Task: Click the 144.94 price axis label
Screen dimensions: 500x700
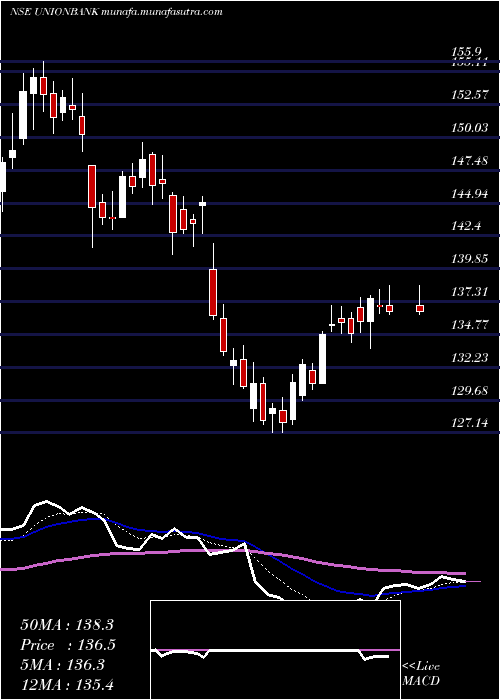Action: coord(469,194)
